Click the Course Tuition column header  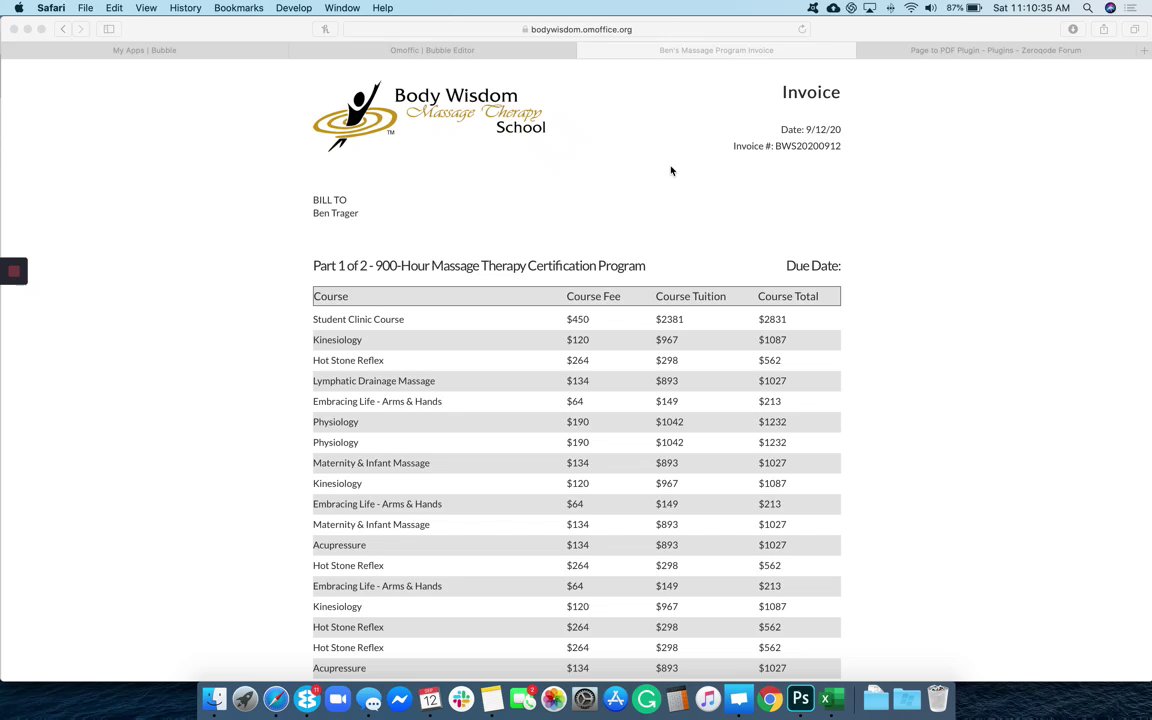pos(691,296)
